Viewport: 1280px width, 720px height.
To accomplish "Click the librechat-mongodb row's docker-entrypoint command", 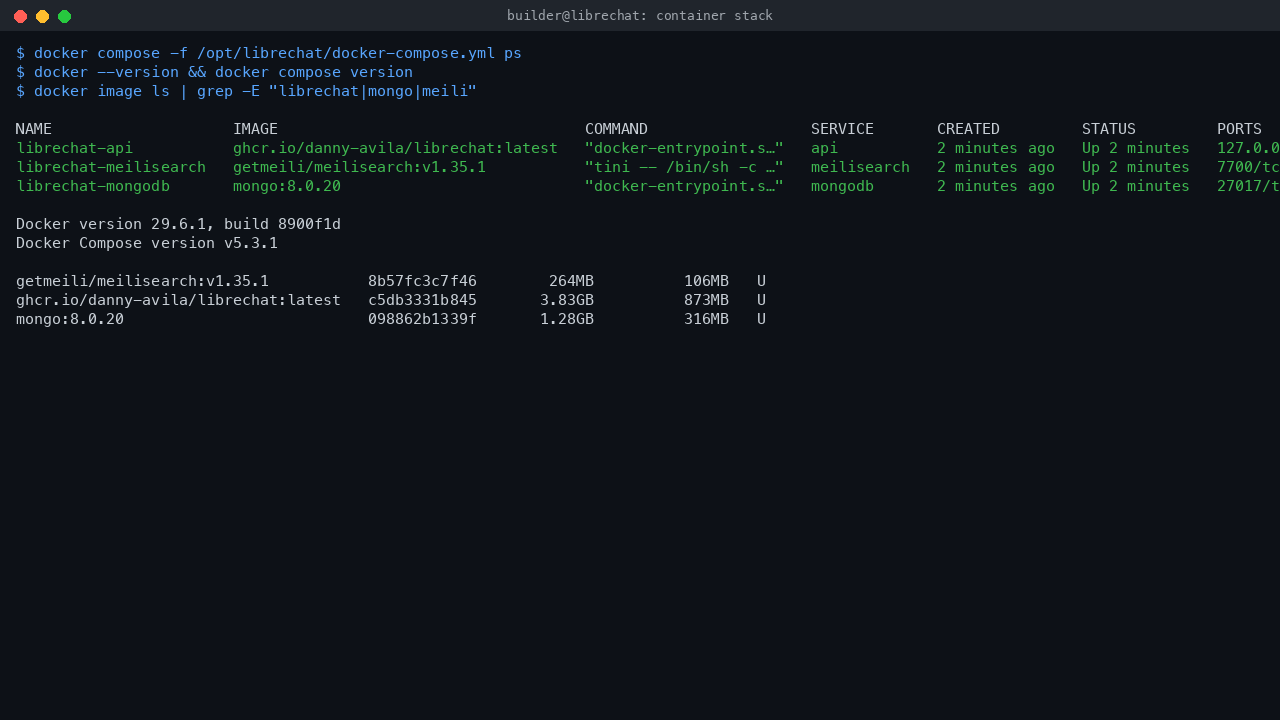I will [x=684, y=186].
